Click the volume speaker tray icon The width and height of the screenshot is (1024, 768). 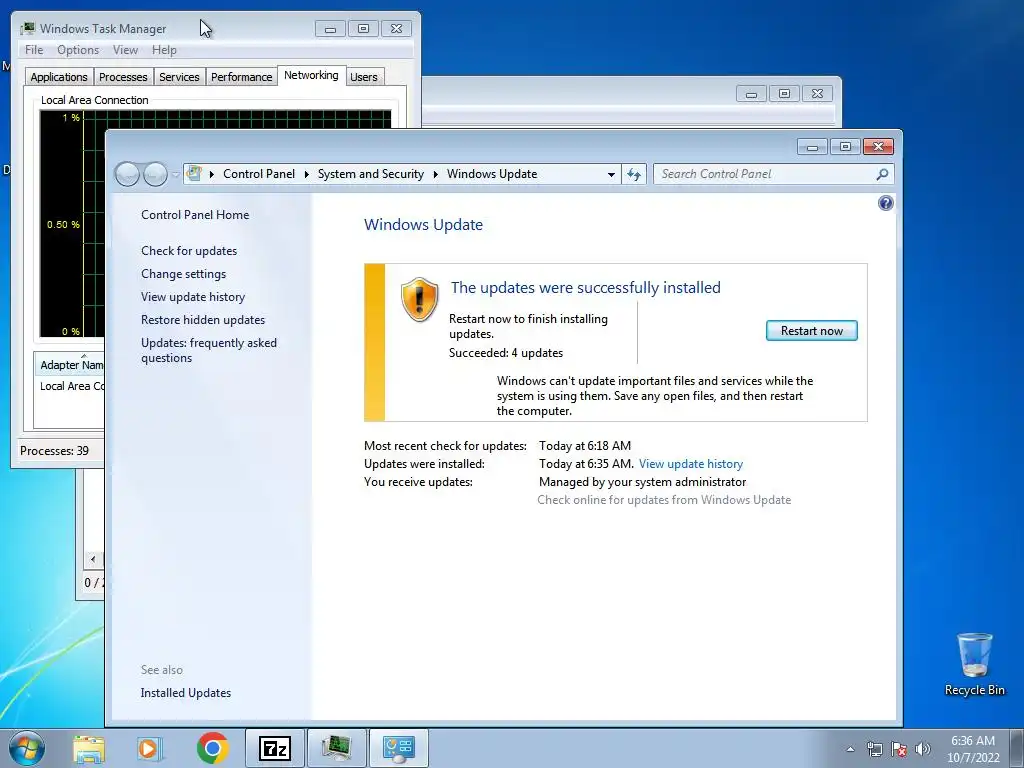click(923, 749)
